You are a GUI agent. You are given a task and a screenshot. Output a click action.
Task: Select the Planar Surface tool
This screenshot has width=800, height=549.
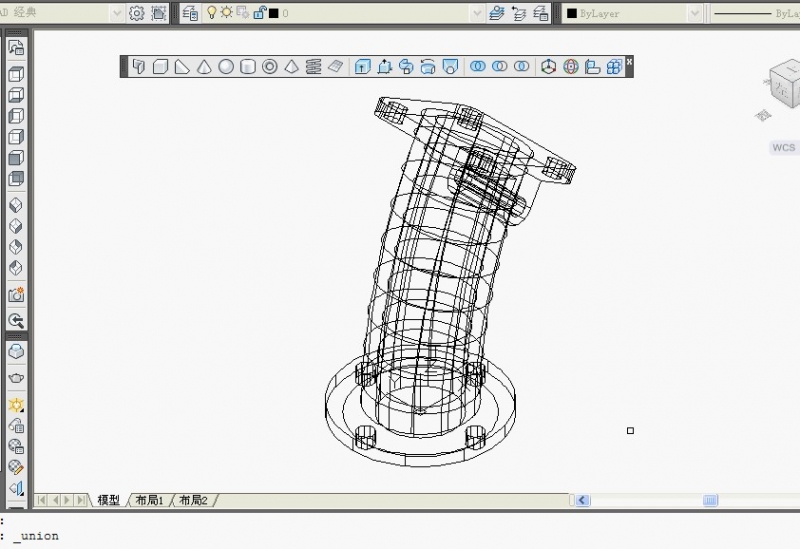tap(335, 67)
